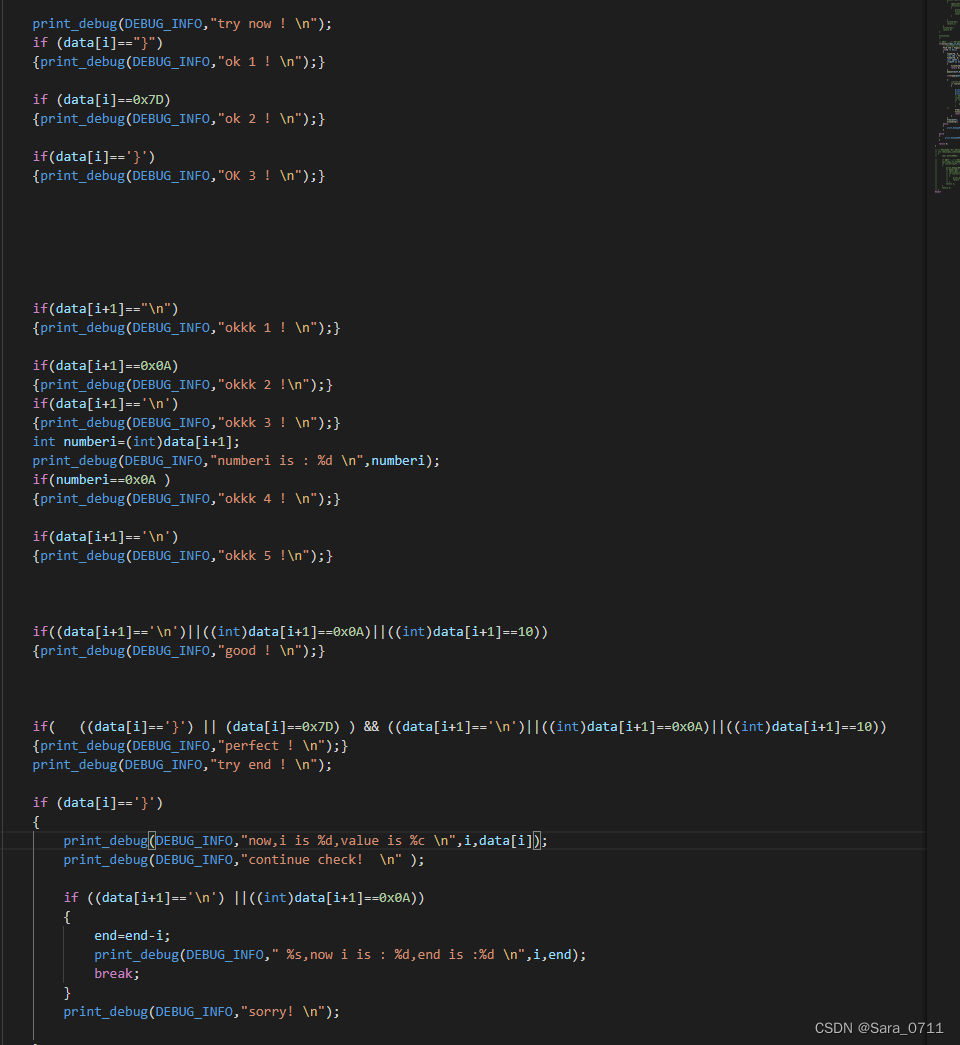Click the line printing "now,i is %d,value is %c"

point(305,841)
